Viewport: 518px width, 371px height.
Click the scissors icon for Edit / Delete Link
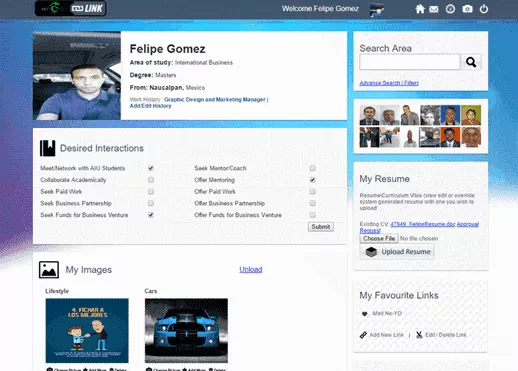[419, 335]
